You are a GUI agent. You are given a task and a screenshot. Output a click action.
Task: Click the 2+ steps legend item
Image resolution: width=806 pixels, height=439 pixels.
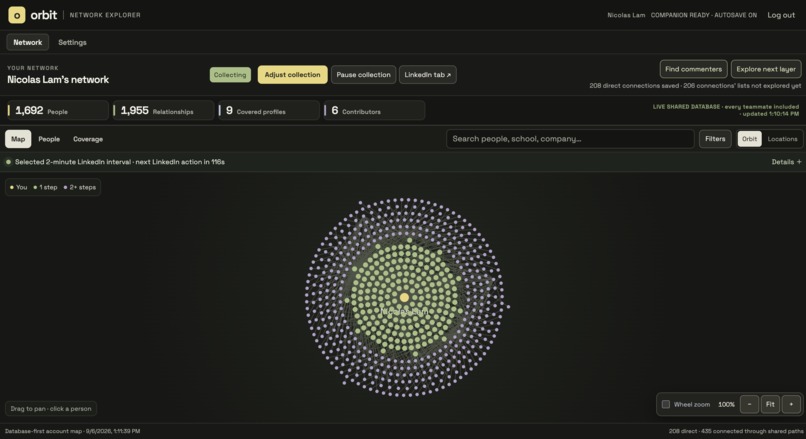tap(80, 187)
